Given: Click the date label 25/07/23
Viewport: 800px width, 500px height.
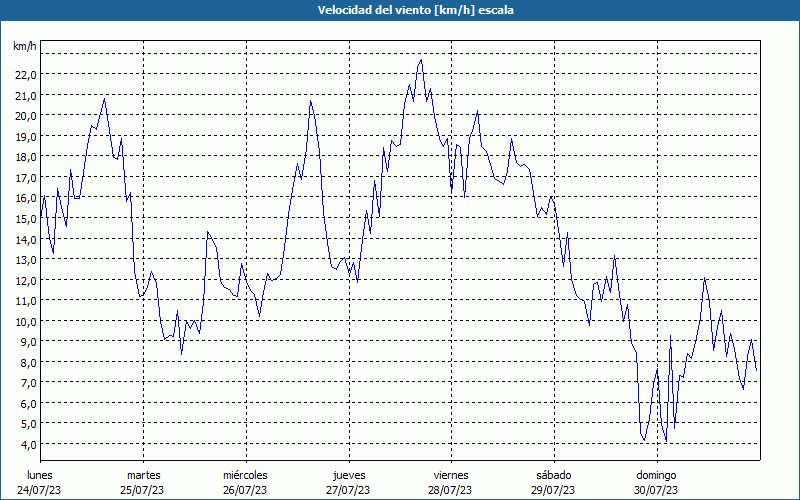Looking at the screenshot, I should 142,490.
